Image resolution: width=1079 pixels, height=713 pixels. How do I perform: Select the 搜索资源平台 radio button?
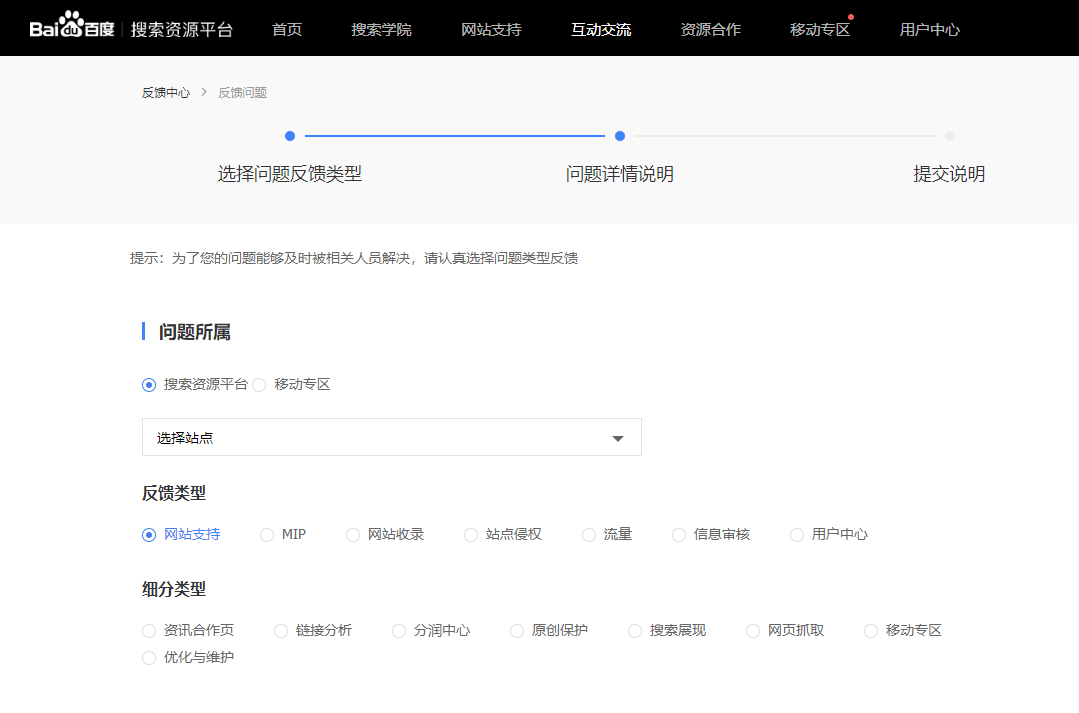pyautogui.click(x=149, y=385)
